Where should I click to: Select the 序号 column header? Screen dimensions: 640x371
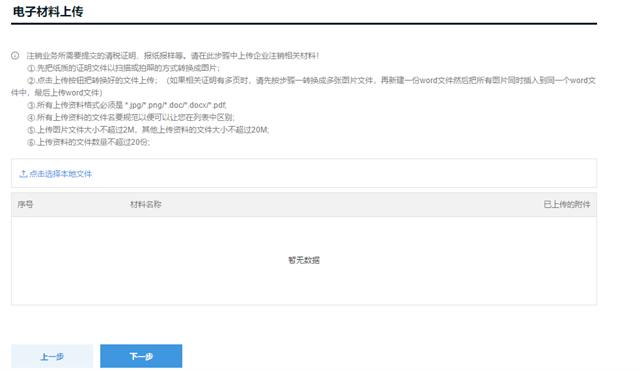click(x=25, y=204)
